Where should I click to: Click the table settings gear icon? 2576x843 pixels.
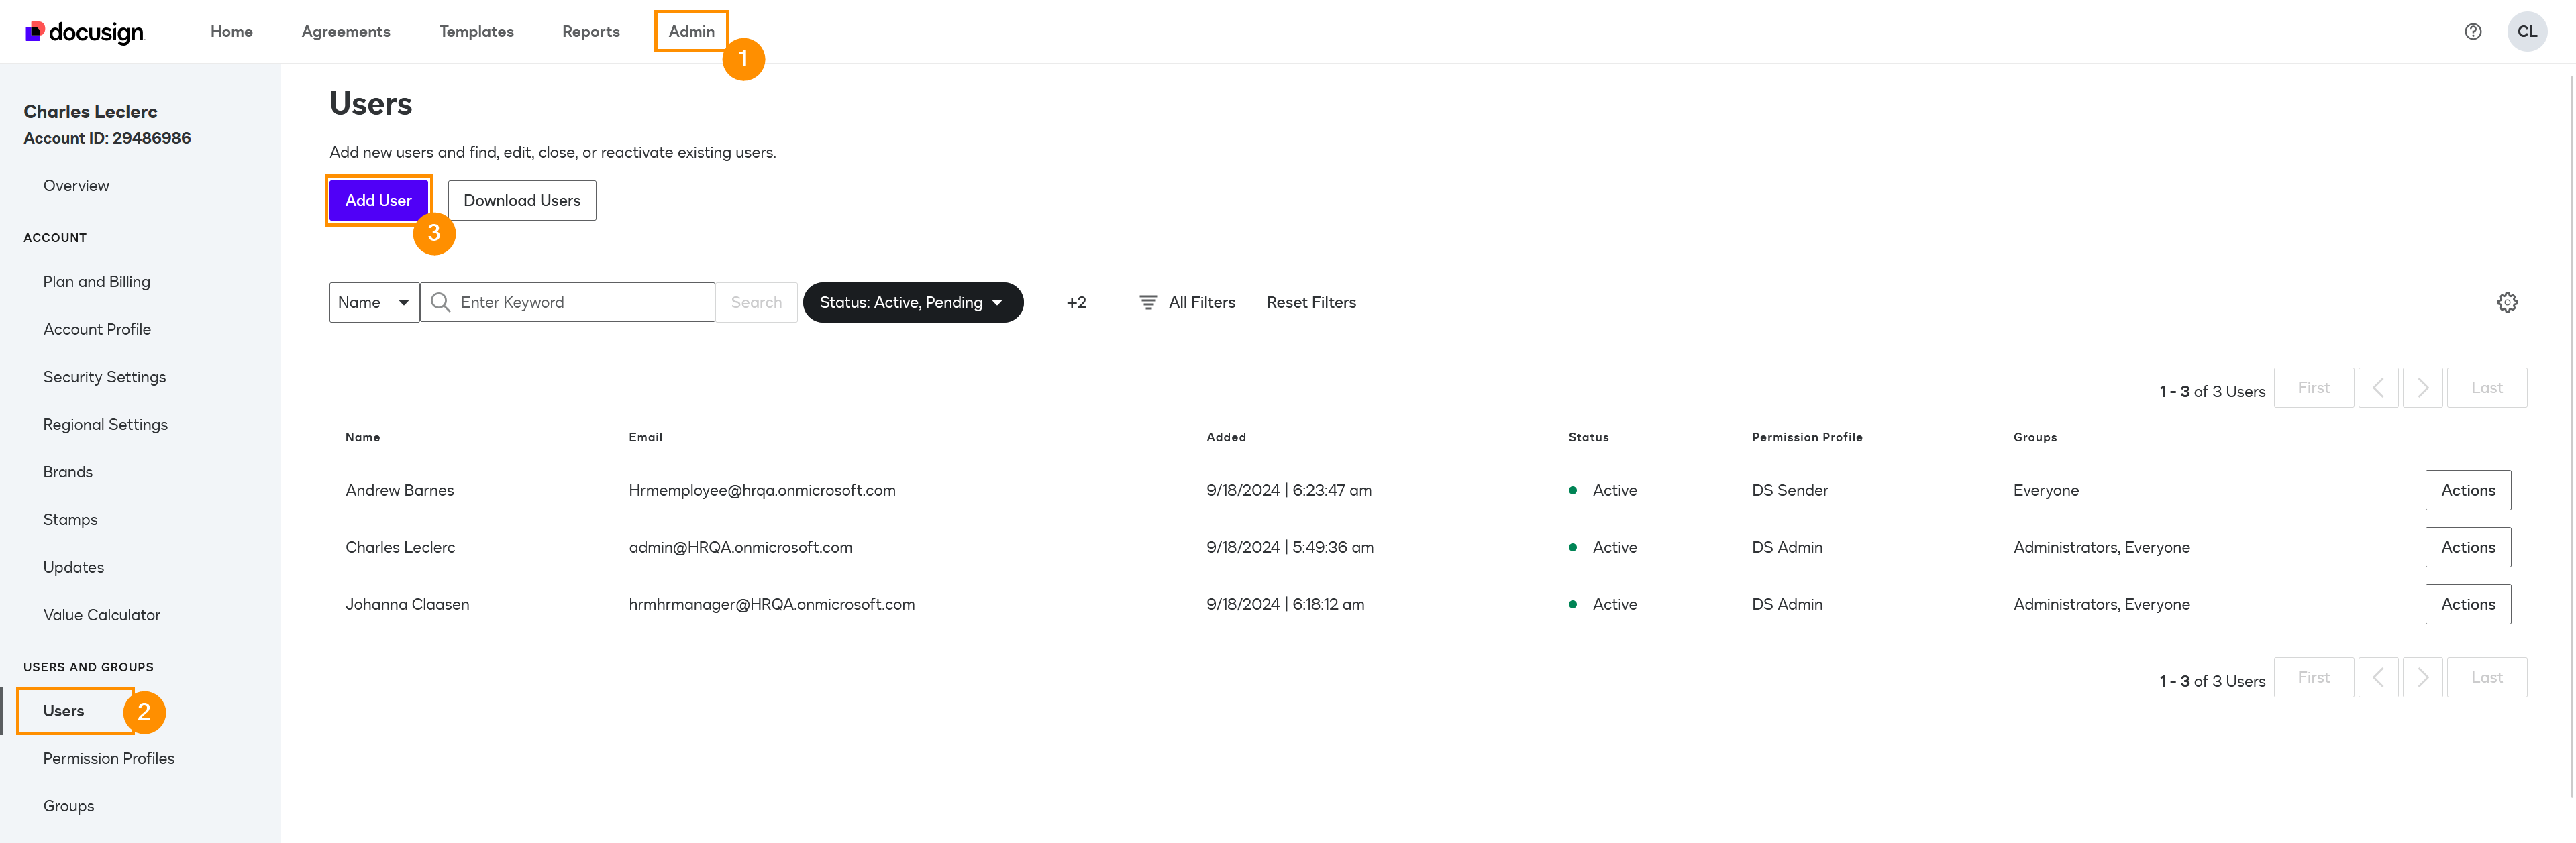point(2506,302)
